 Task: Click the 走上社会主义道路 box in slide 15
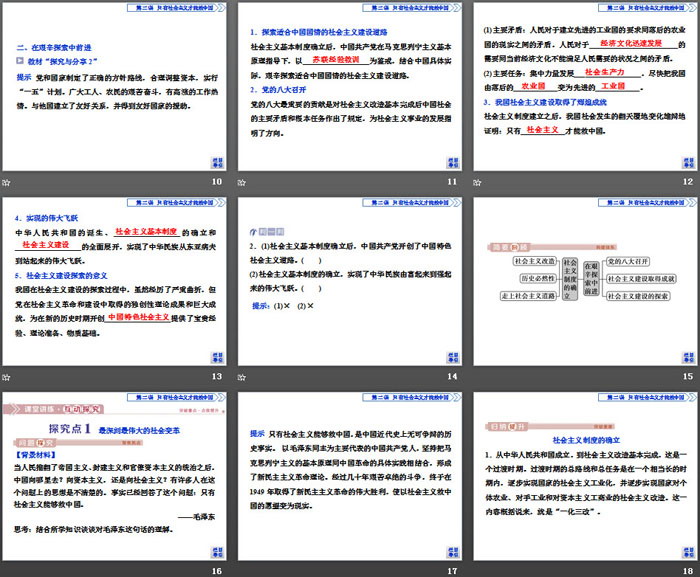pyautogui.click(x=528, y=296)
